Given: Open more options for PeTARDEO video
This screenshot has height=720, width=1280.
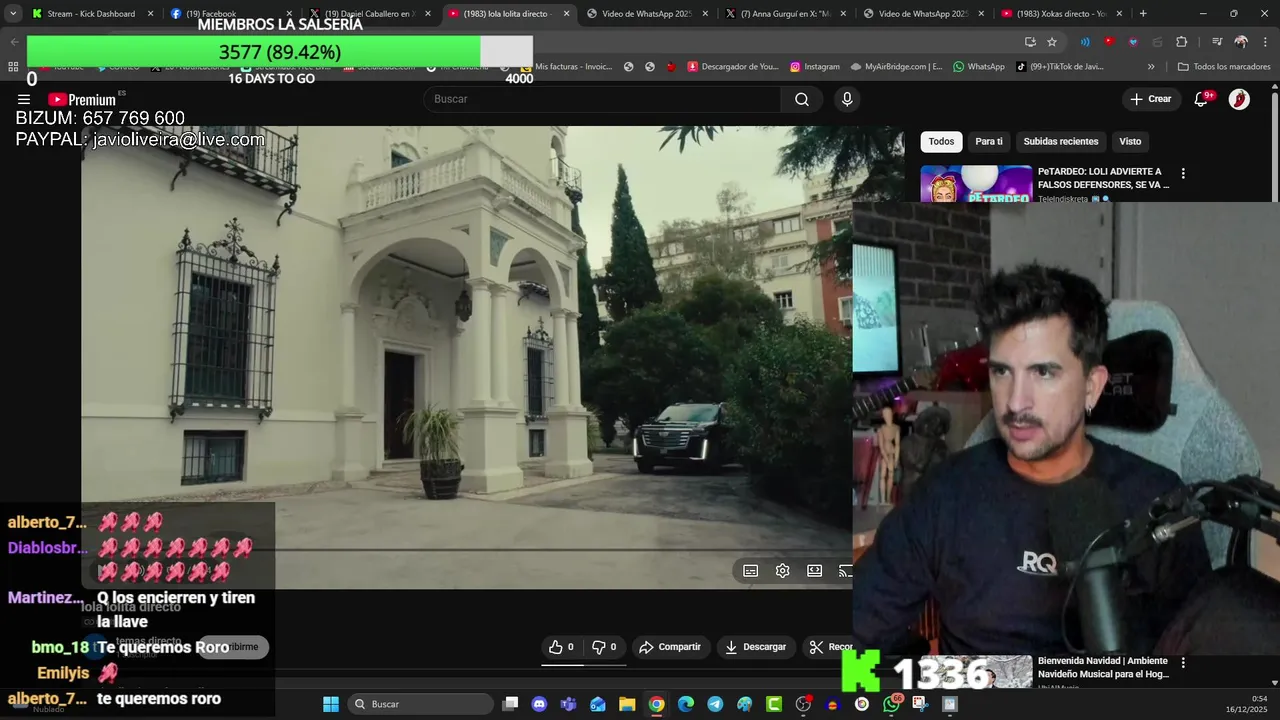Looking at the screenshot, I should (1183, 173).
